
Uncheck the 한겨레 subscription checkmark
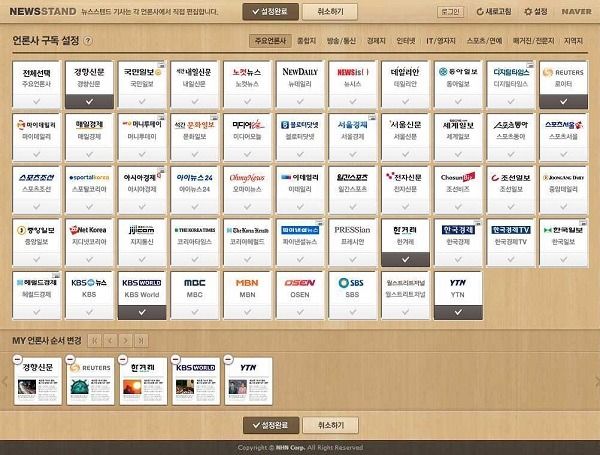[x=405, y=259]
